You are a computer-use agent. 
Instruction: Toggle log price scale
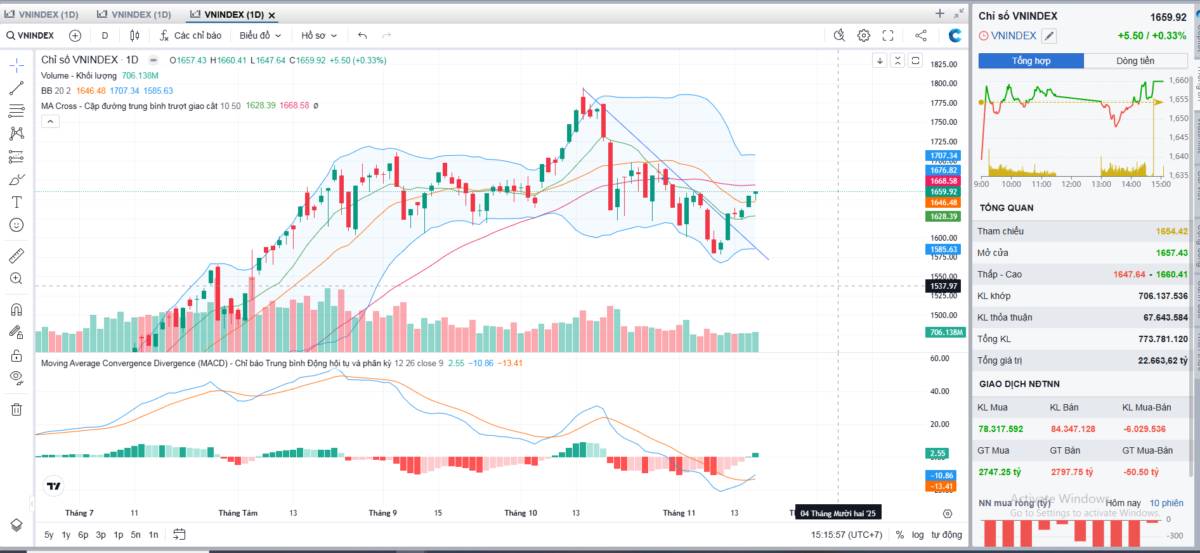pos(918,535)
